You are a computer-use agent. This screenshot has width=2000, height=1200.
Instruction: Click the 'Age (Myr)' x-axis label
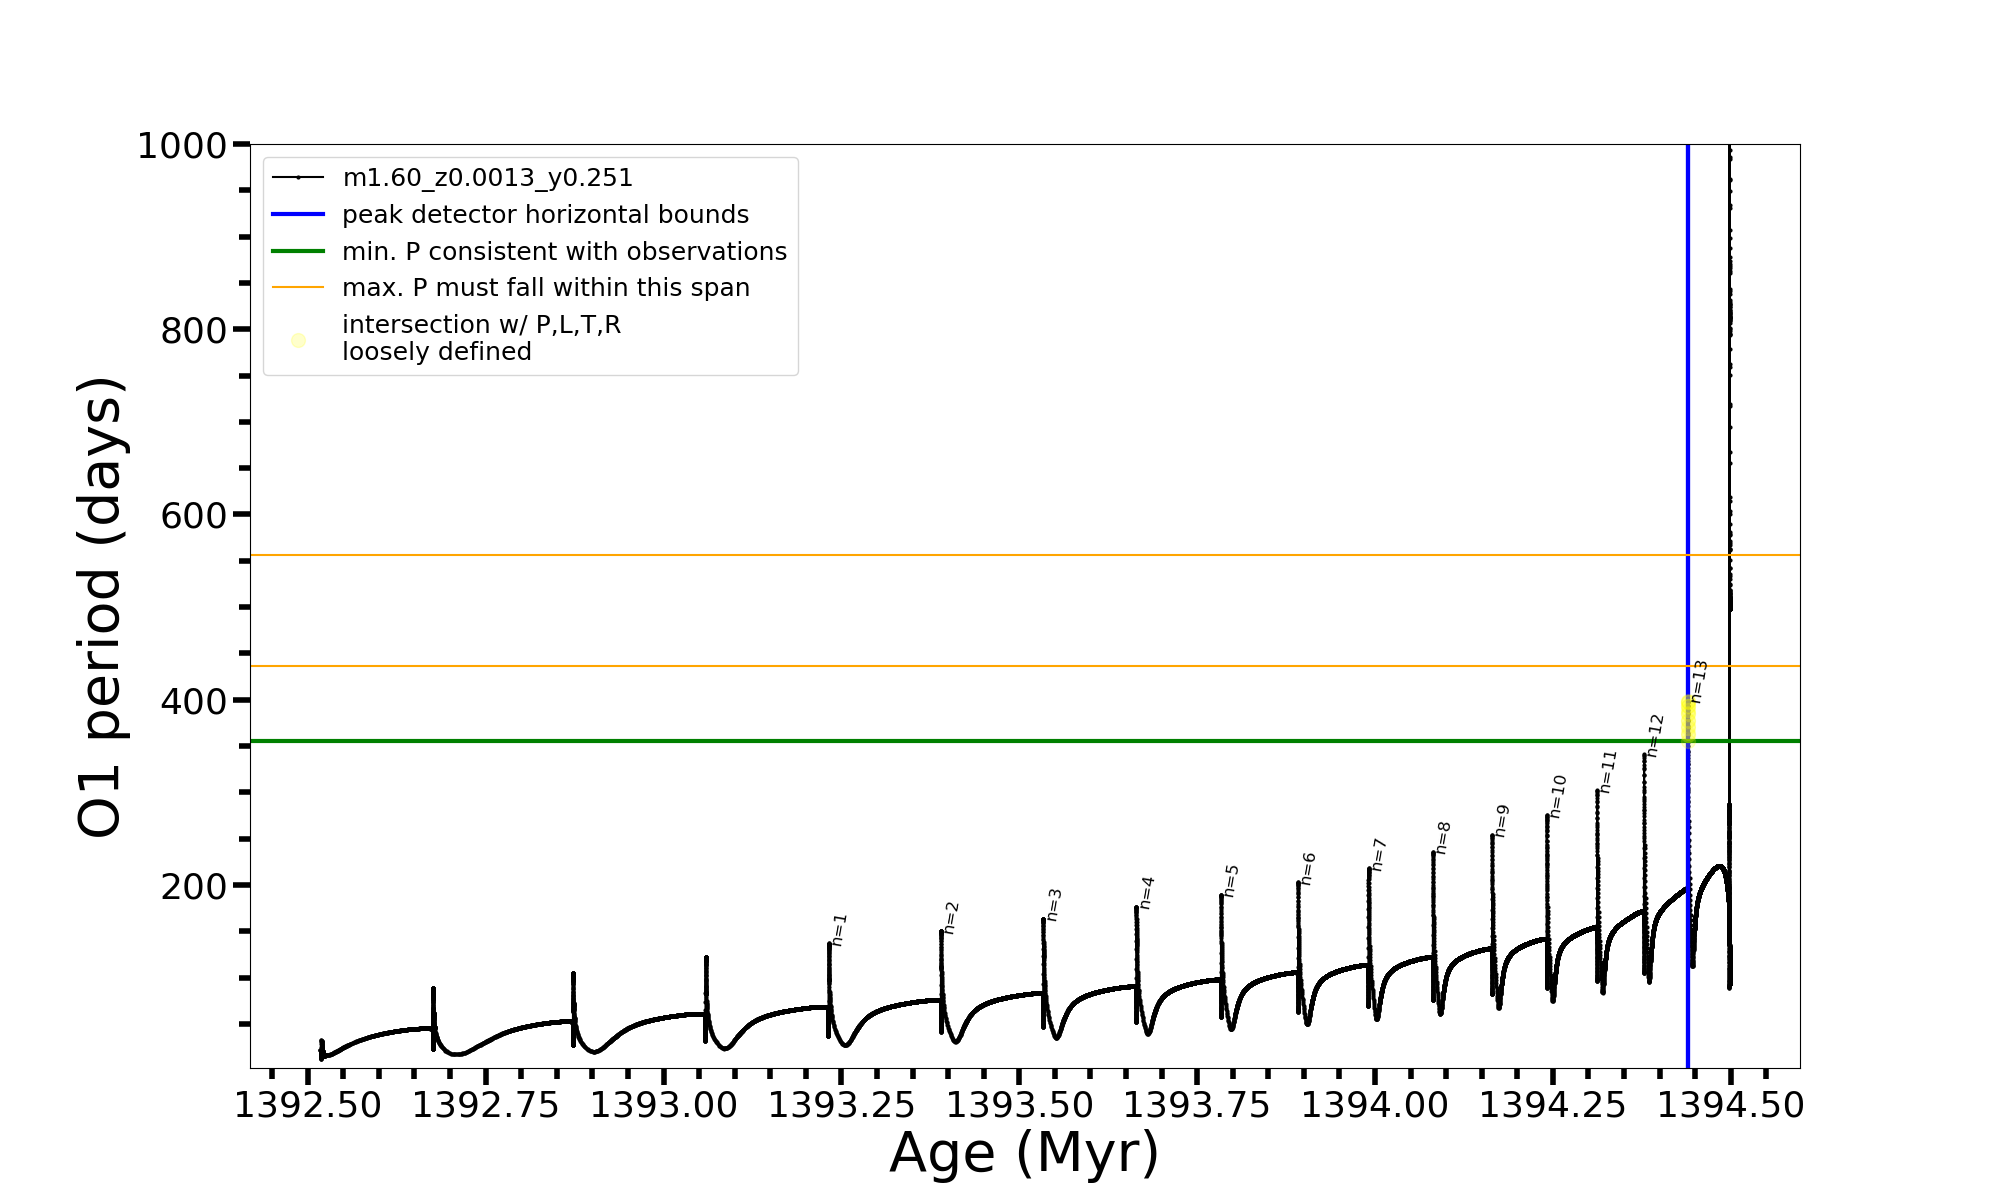[x=1024, y=1153]
